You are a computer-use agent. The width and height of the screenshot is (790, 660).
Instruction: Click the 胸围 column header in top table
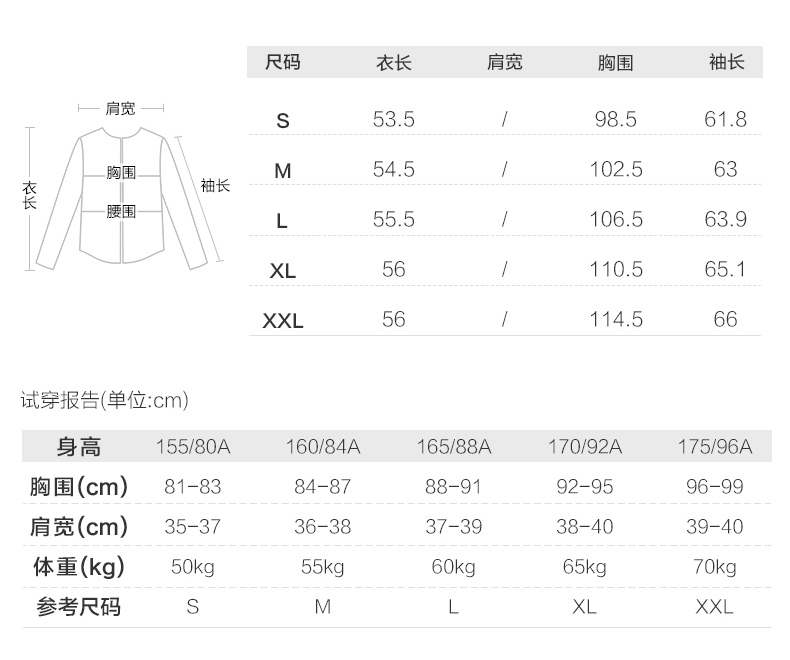(x=615, y=62)
